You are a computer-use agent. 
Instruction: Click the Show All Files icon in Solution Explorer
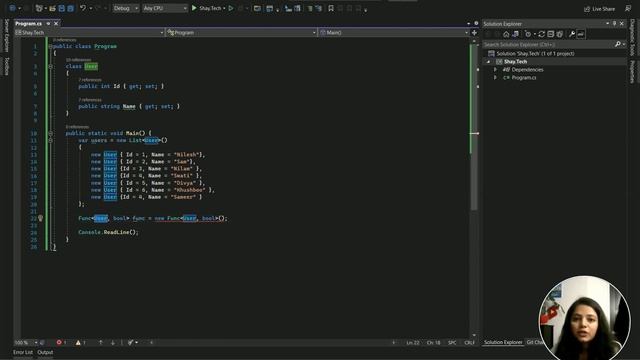point(560,34)
